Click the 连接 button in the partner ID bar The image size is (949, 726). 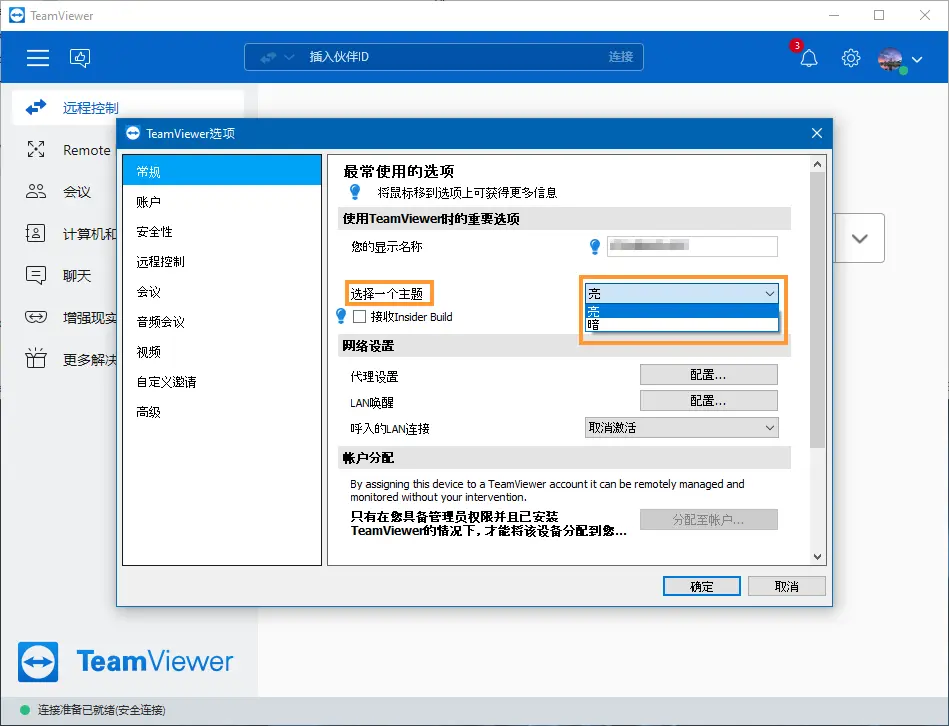[x=621, y=57]
